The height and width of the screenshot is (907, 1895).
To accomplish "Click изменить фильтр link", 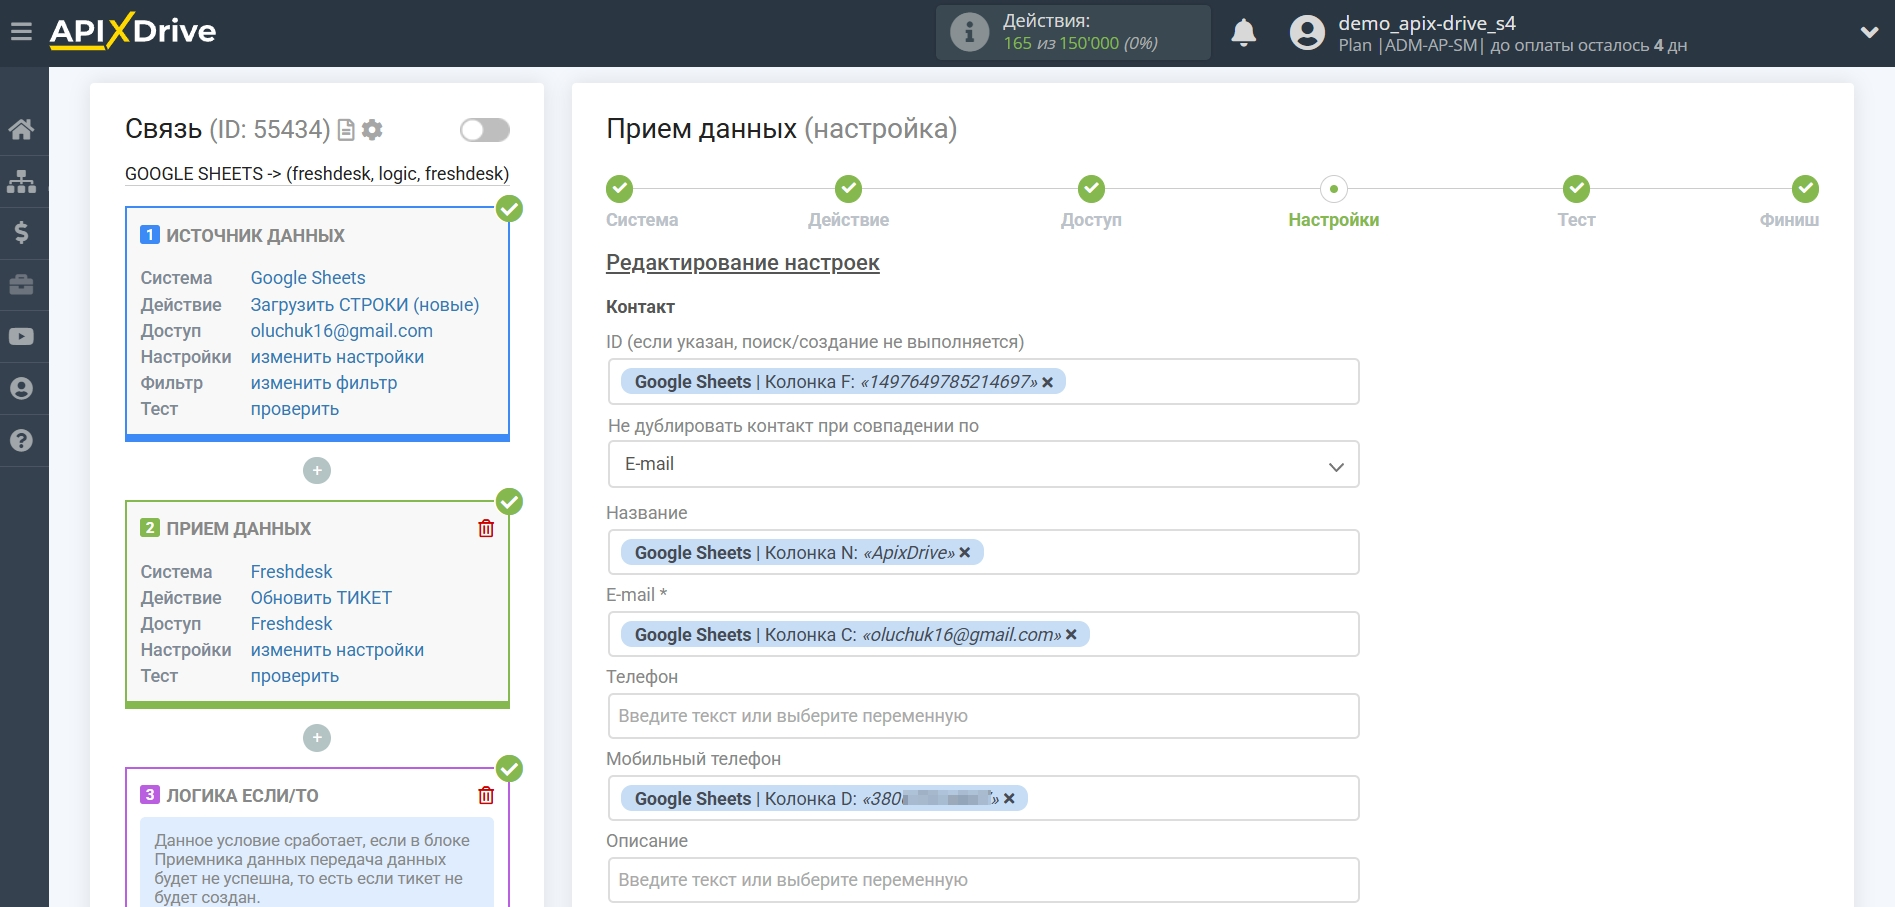I will click(x=324, y=383).
